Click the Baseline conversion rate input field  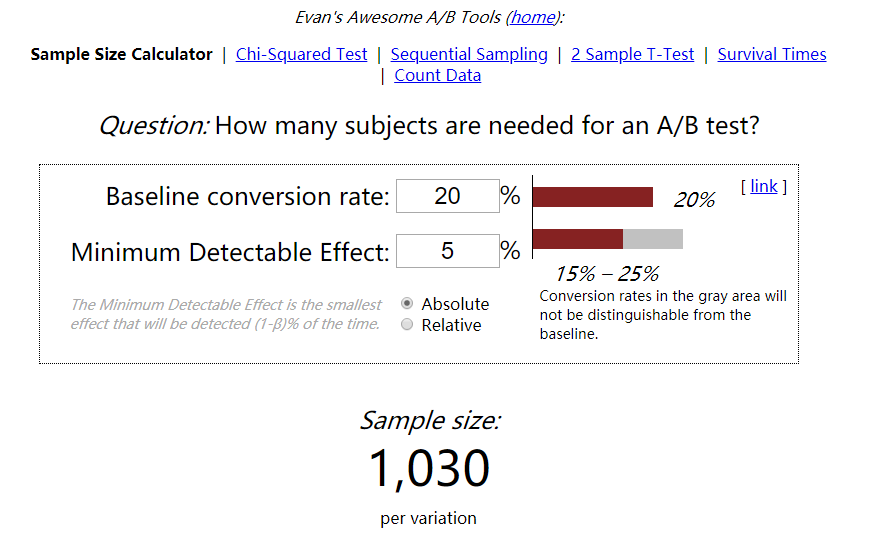pyautogui.click(x=447, y=196)
